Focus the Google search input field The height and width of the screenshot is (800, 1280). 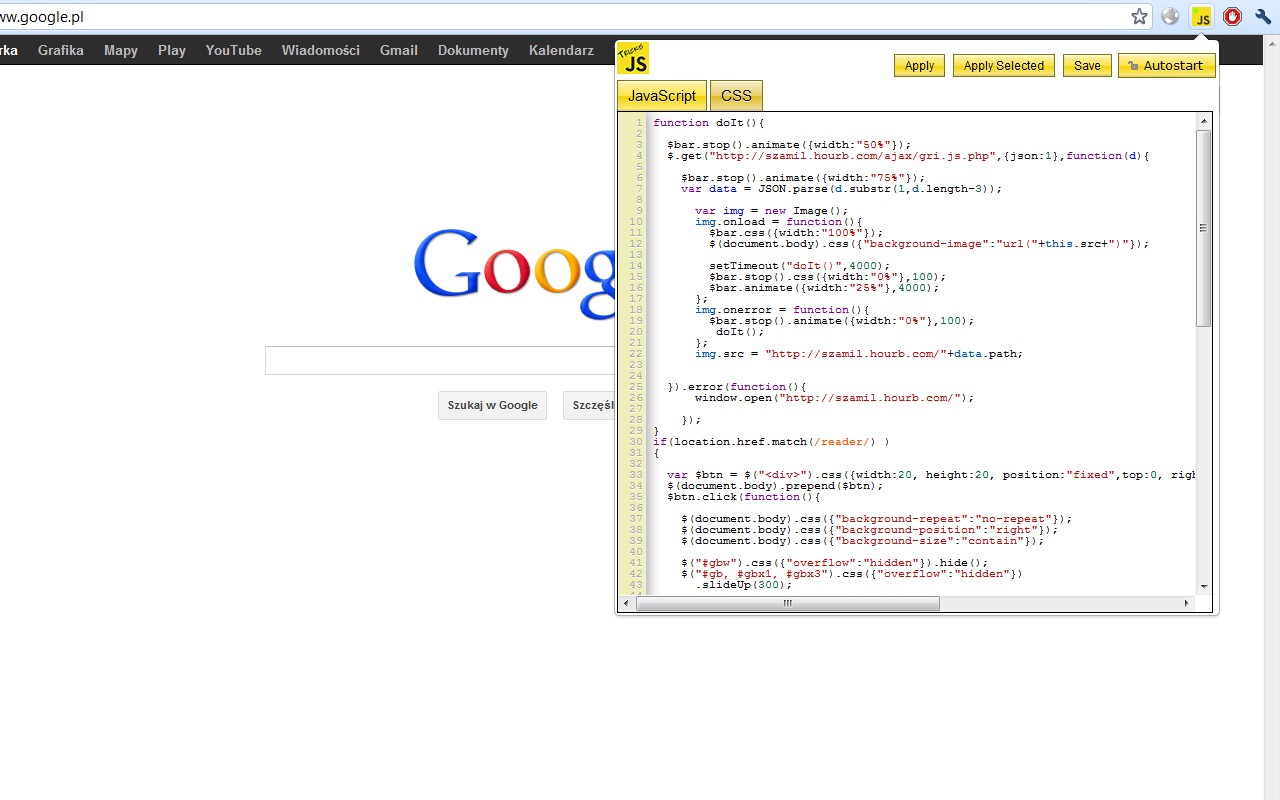(x=440, y=360)
